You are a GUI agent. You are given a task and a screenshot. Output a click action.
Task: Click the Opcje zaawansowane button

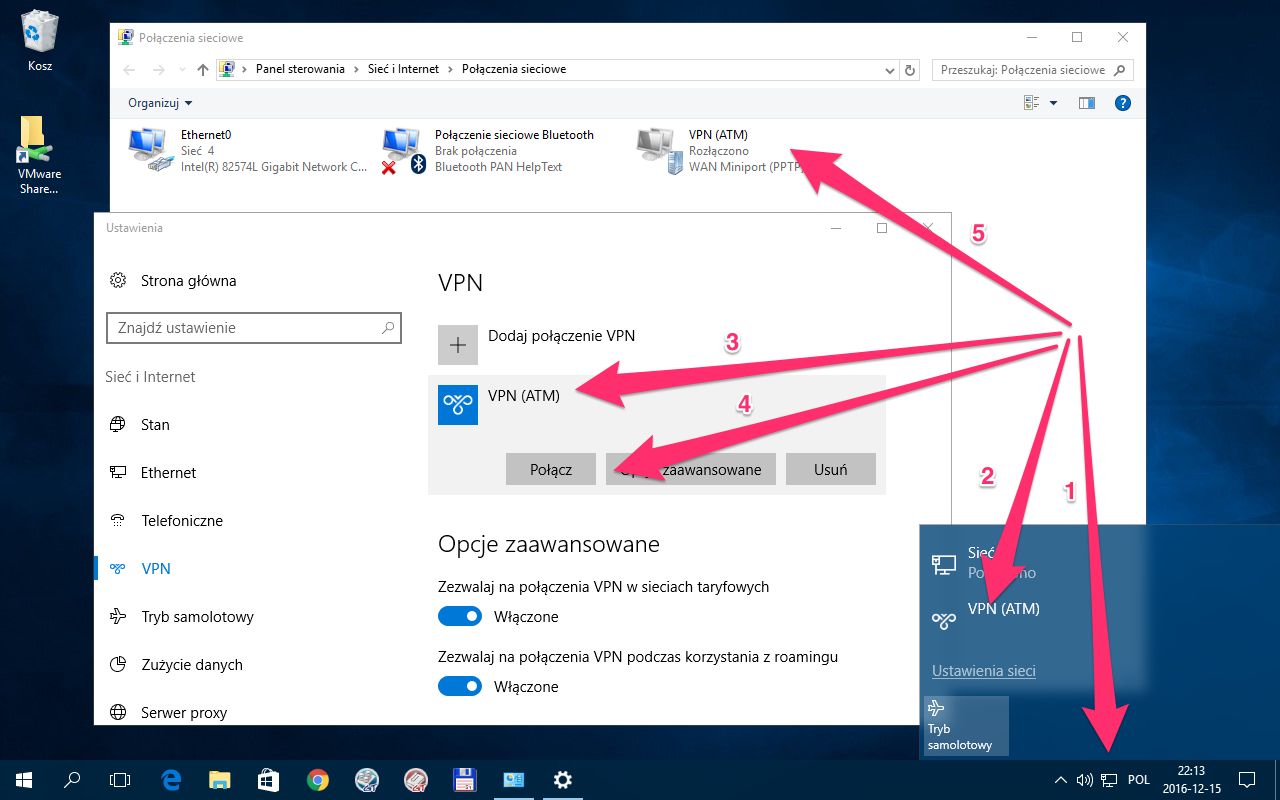(x=691, y=469)
